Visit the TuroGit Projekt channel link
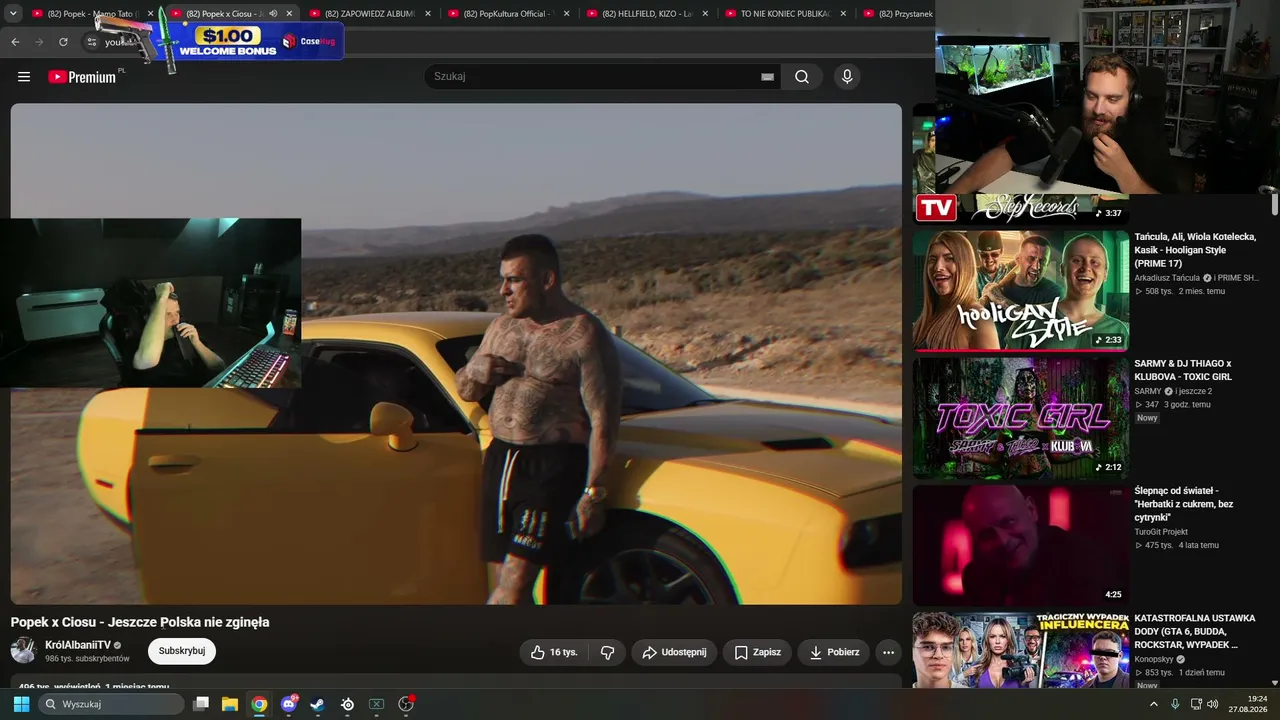 pos(1161,532)
